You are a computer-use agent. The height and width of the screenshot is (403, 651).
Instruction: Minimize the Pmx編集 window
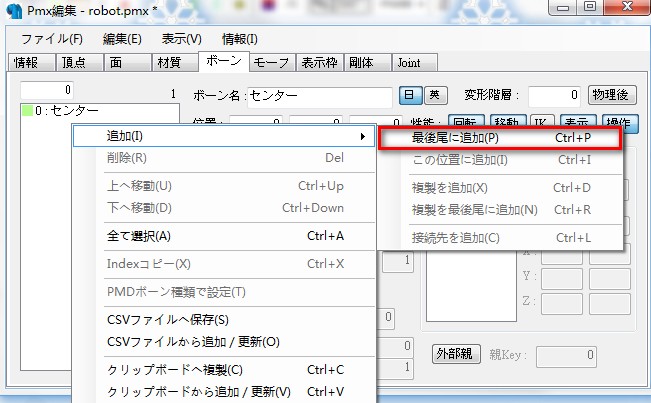pyautogui.click(x=563, y=7)
